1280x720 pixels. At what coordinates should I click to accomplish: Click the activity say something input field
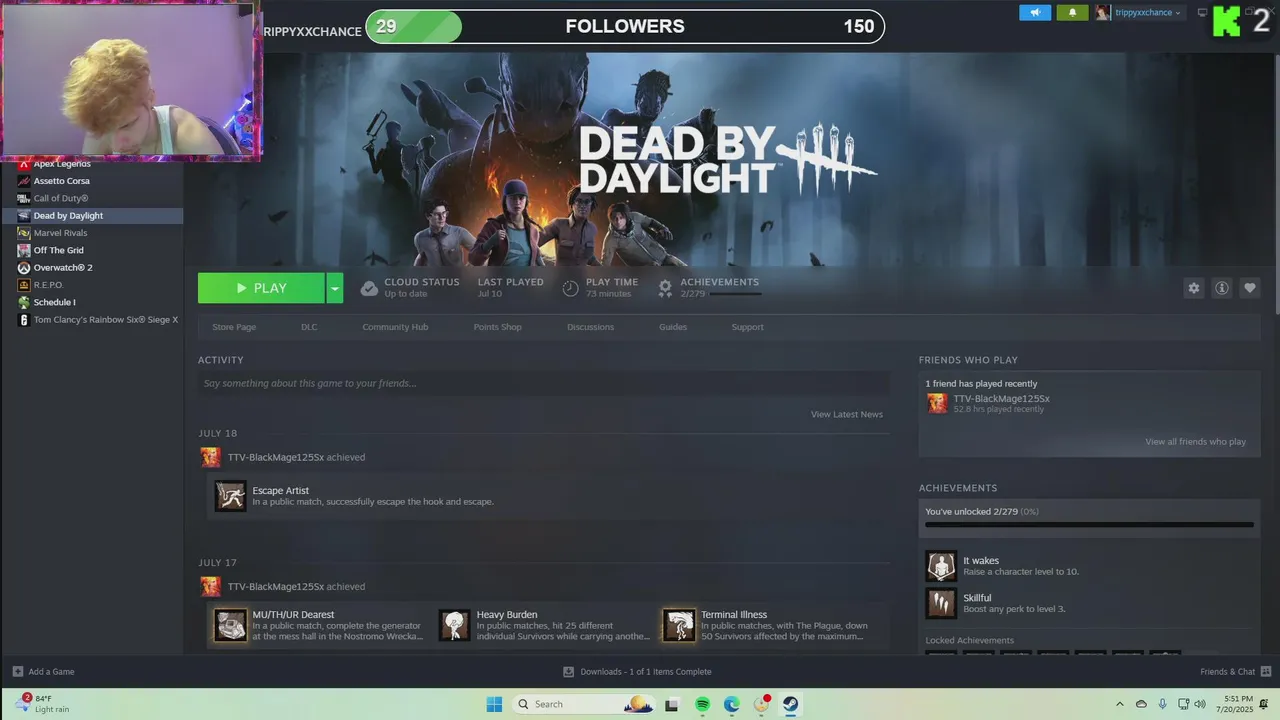coord(544,383)
